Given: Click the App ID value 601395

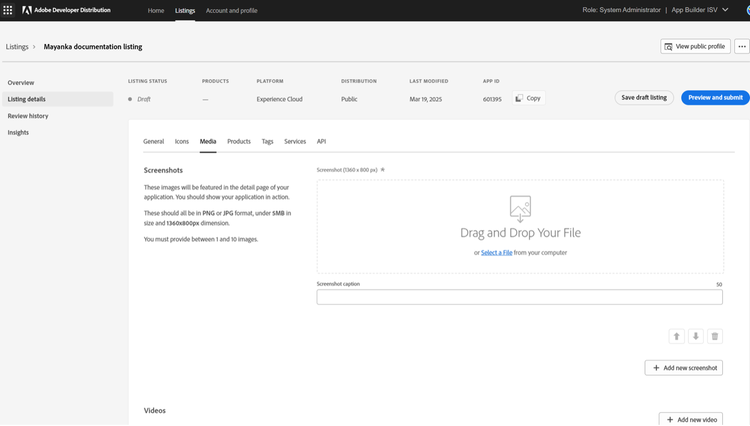Looking at the screenshot, I should (492, 99).
